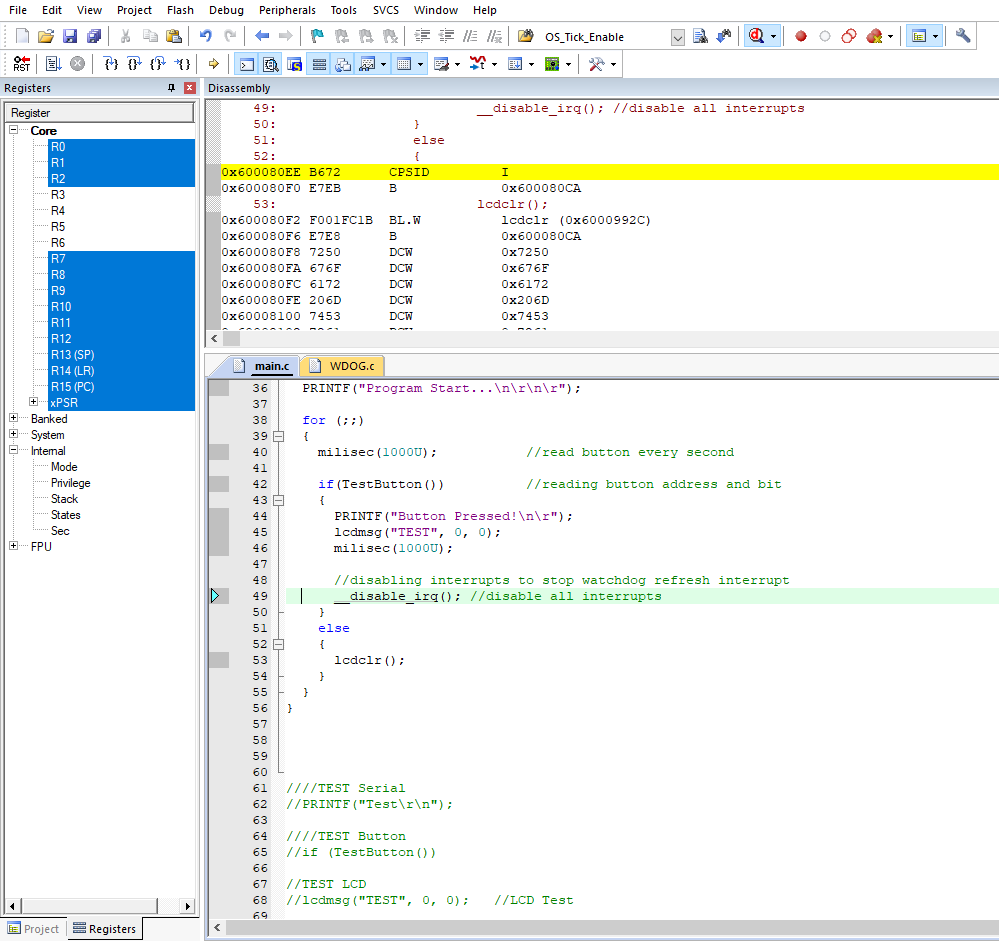Open the Disassembly Window toolbar icon

pyautogui.click(x=270, y=63)
